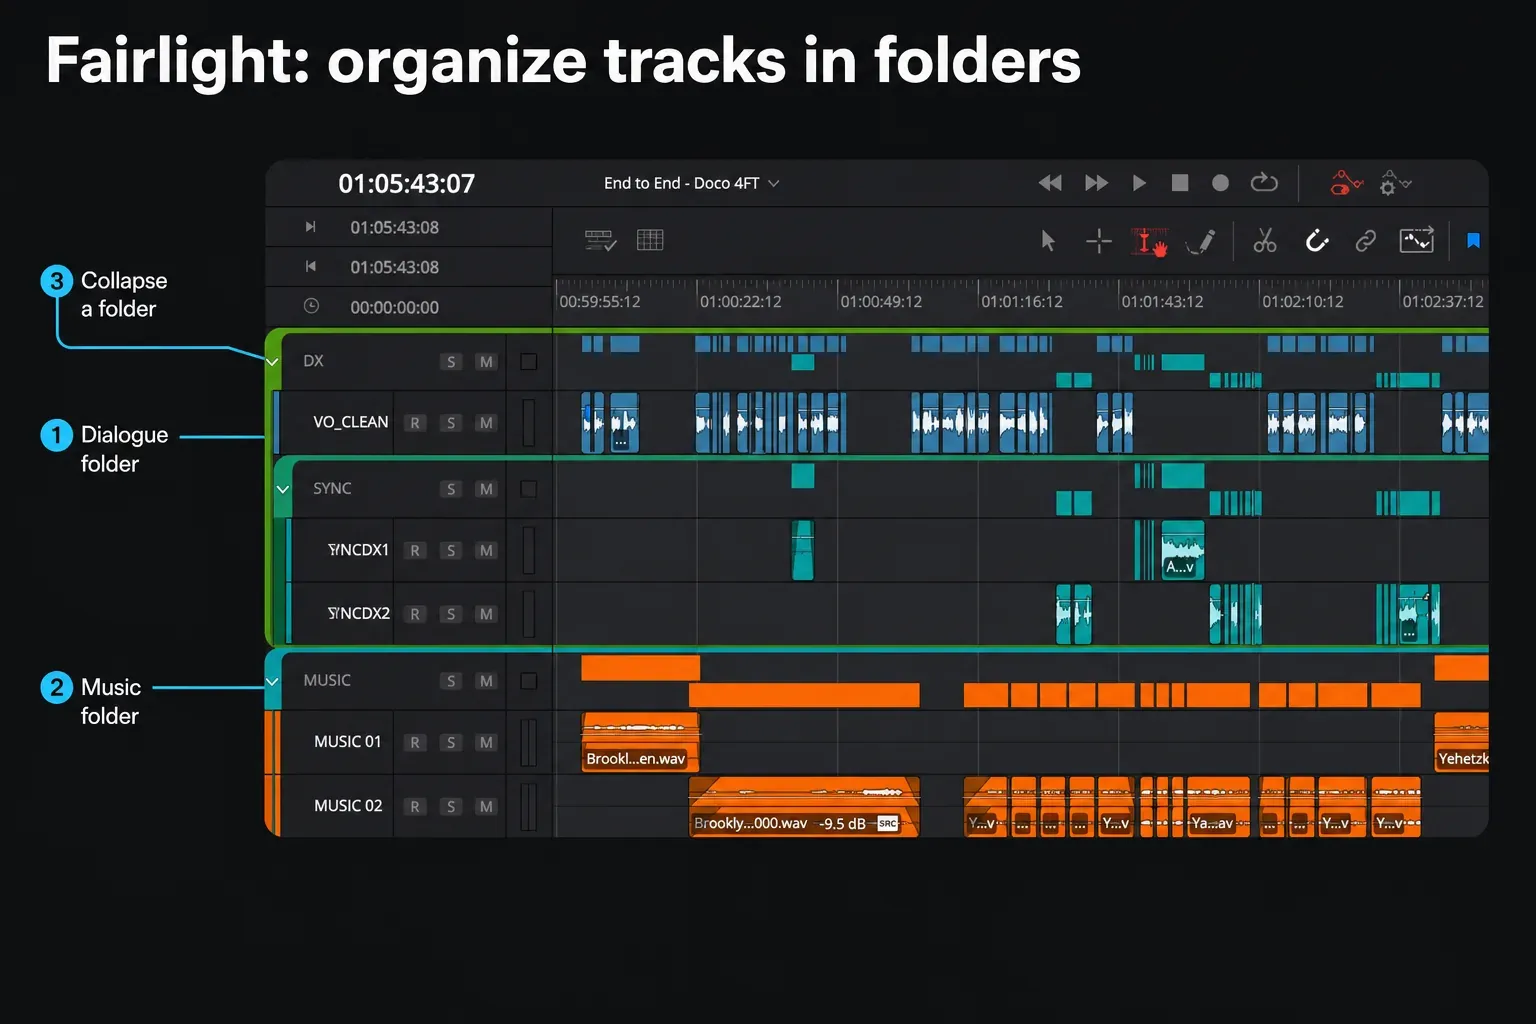The height and width of the screenshot is (1024, 1536).
Task: Select the Yehetzk music clip
Action: pyautogui.click(x=1461, y=742)
